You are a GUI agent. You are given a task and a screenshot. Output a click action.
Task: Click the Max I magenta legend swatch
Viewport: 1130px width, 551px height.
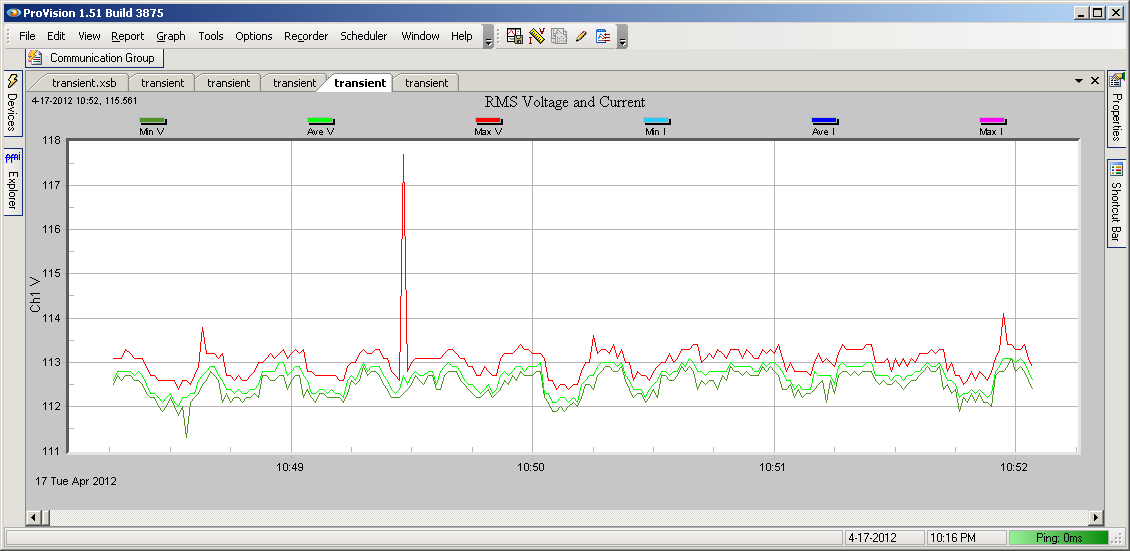[x=992, y=122]
